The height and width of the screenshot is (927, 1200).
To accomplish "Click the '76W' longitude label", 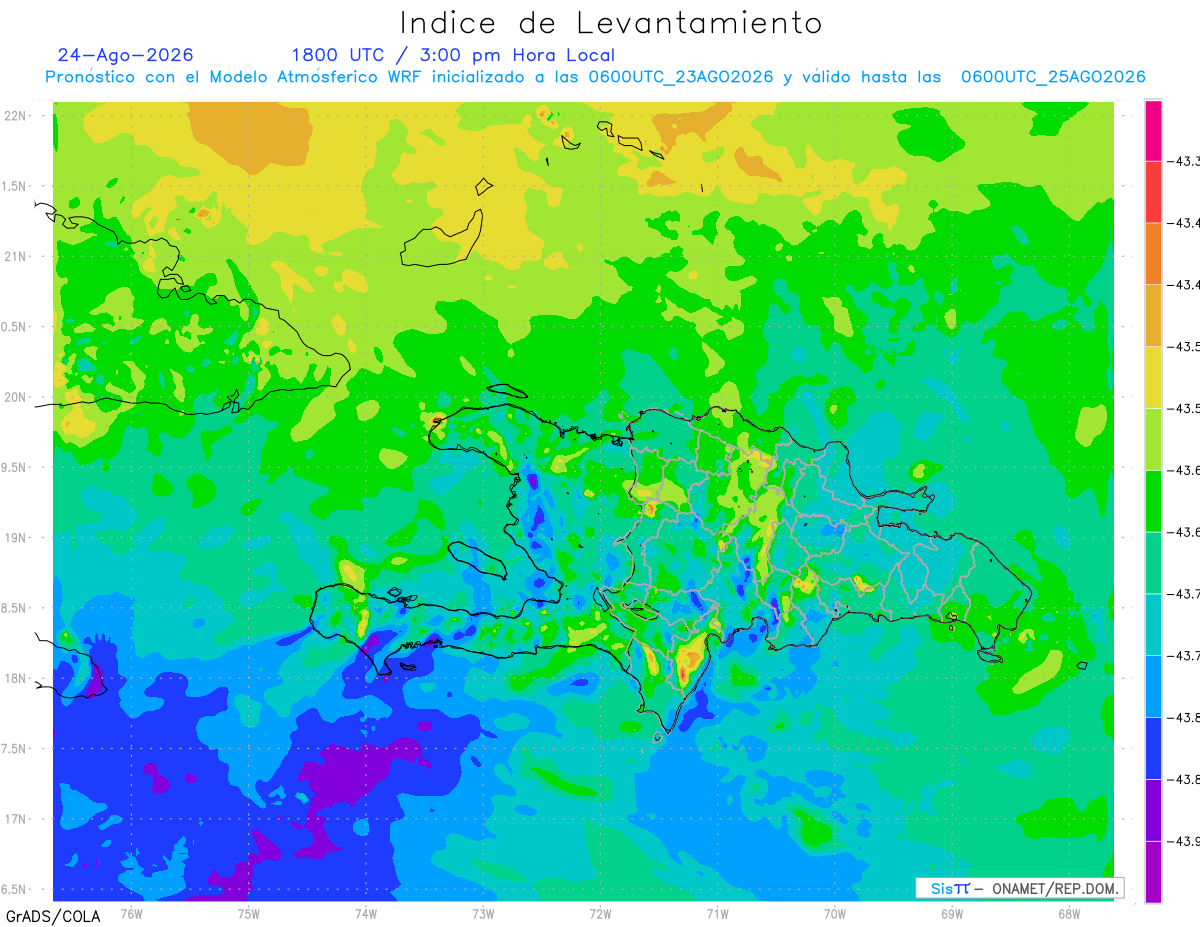I will coord(131,914).
